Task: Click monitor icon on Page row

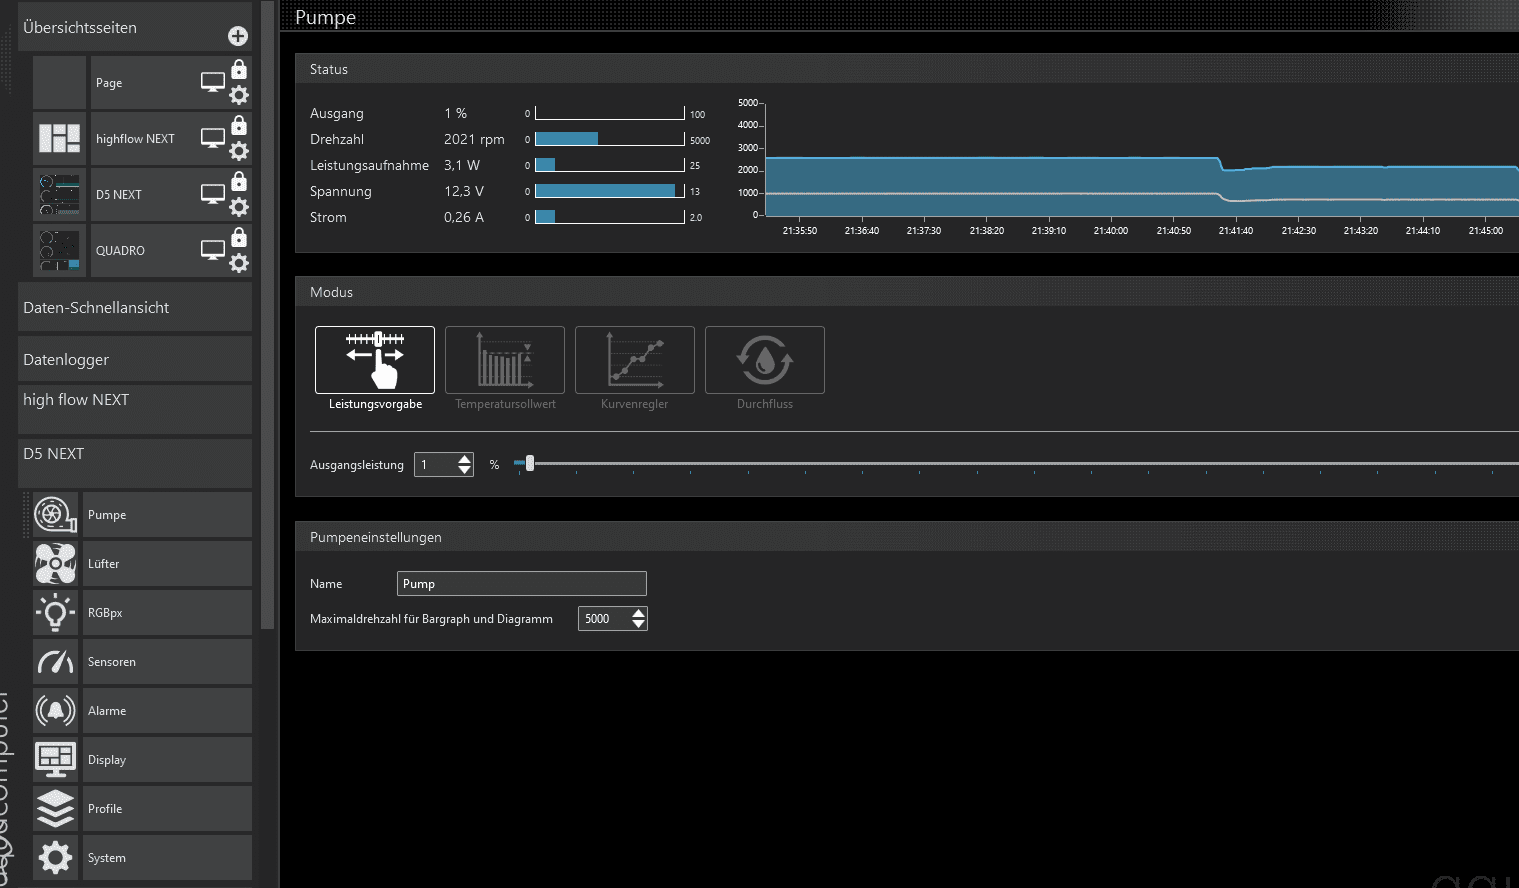Action: 213,82
